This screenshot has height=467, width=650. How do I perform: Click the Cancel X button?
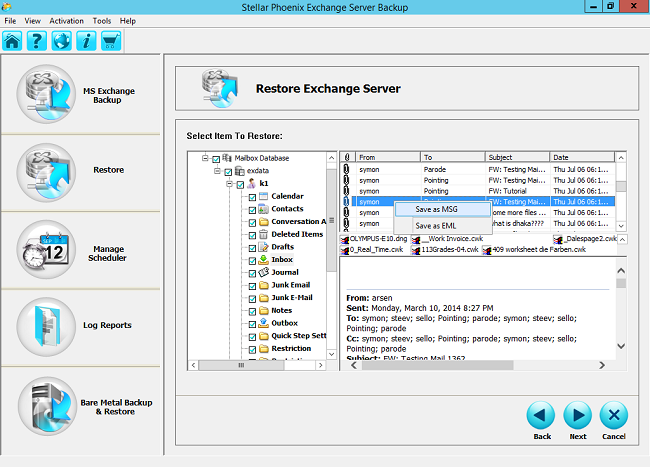coord(614,415)
